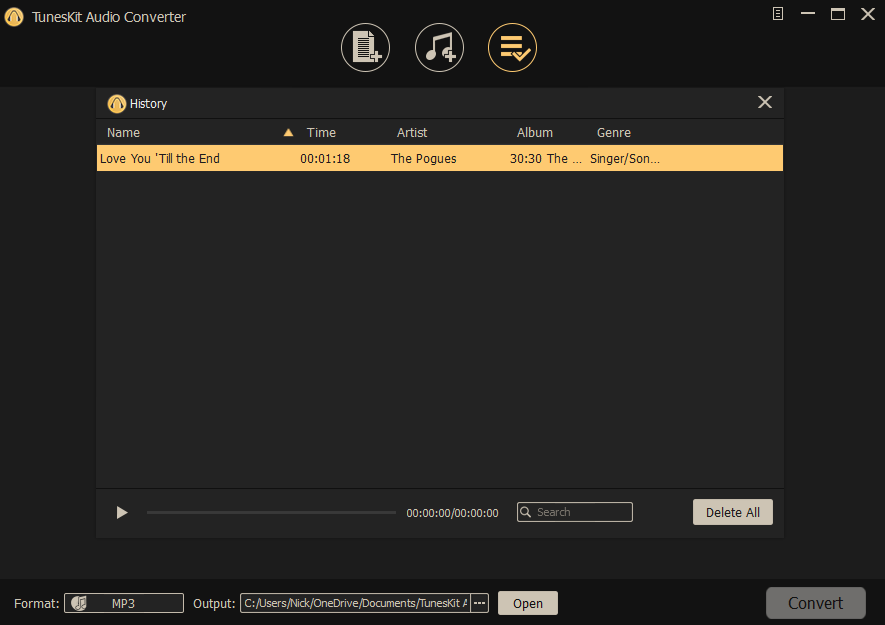Open the app menu icon near minimize button

(x=777, y=14)
